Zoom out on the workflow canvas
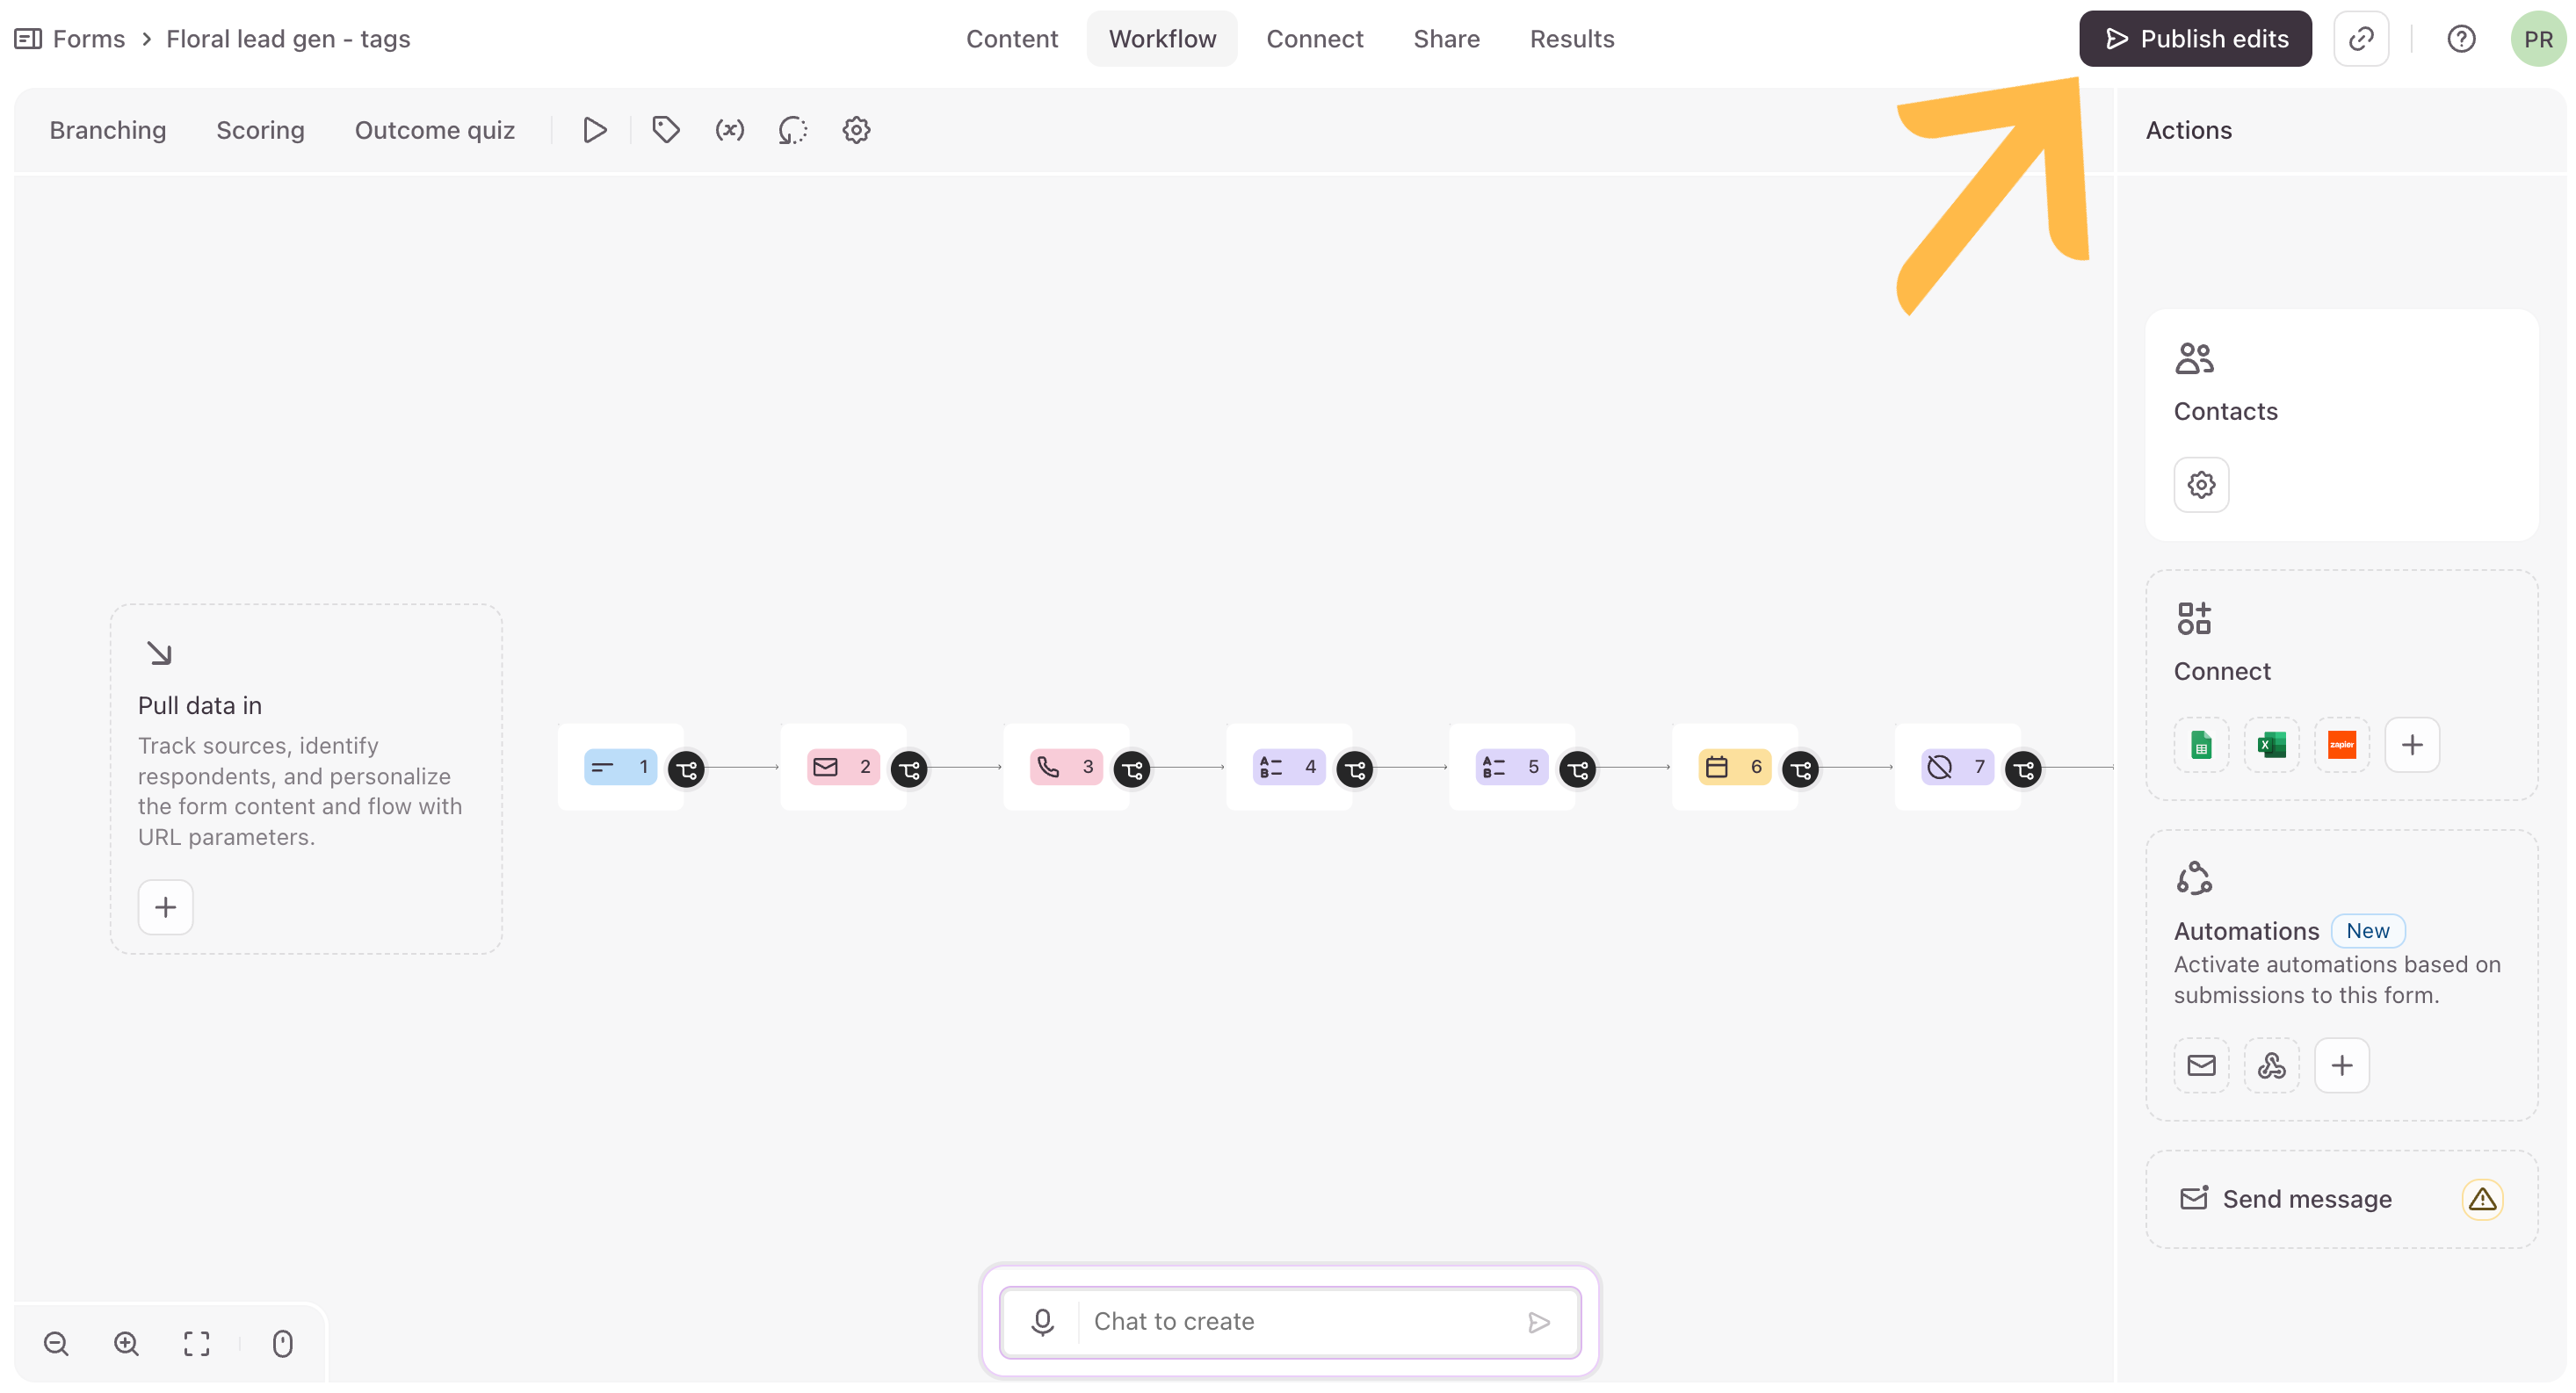Screen dimensions: 2576x1393 pyautogui.click(x=56, y=1343)
